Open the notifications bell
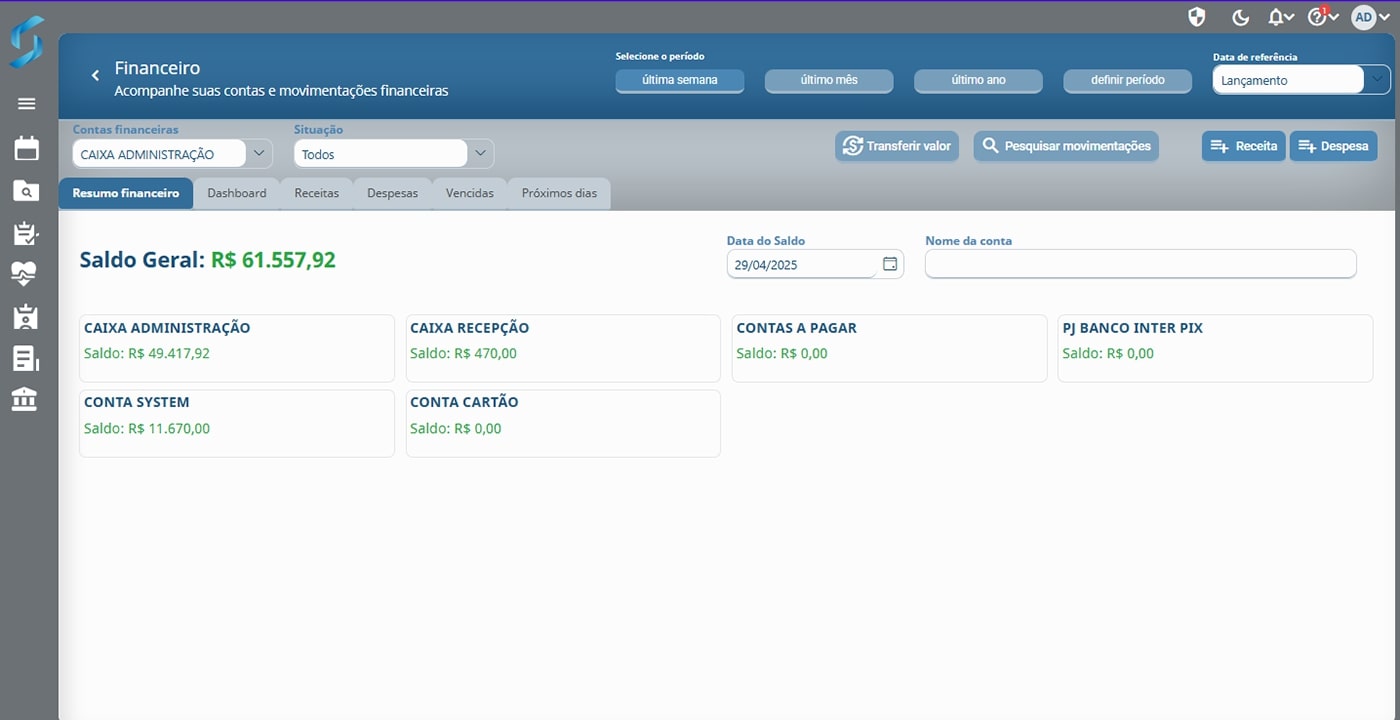1400x720 pixels. point(1276,17)
